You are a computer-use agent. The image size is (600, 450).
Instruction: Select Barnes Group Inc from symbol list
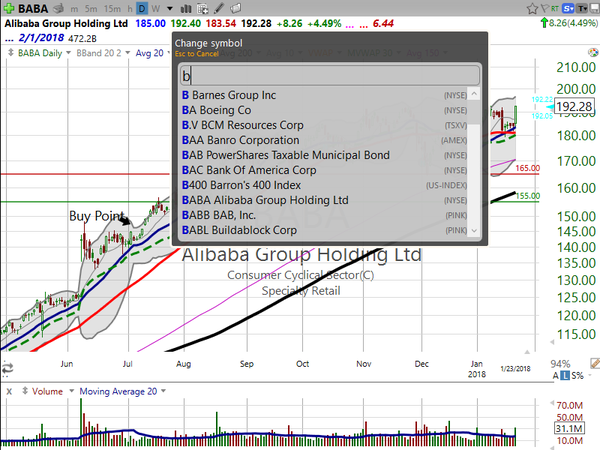[x=324, y=95]
